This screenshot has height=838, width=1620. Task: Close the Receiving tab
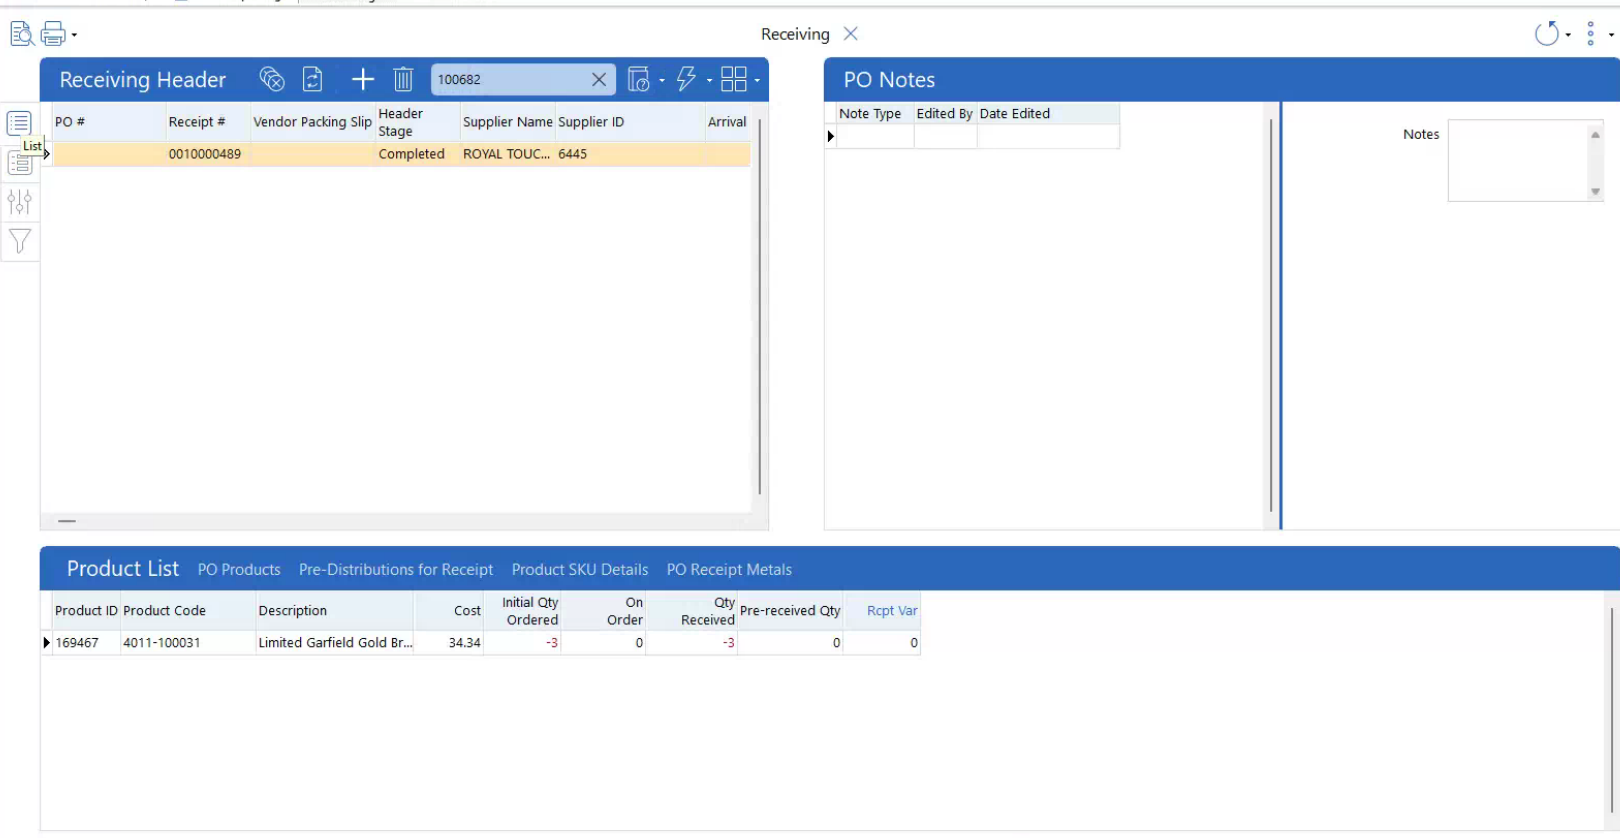[851, 33]
